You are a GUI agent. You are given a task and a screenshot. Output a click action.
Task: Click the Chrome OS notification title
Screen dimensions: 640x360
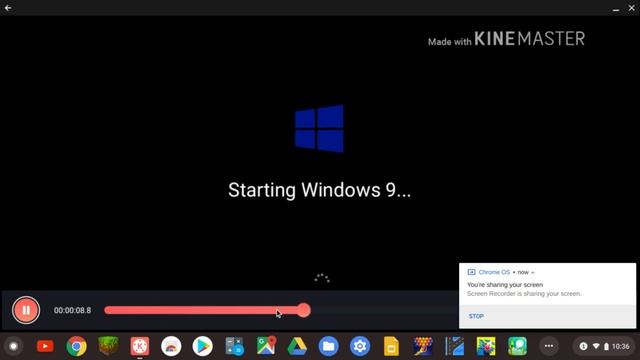pos(494,272)
